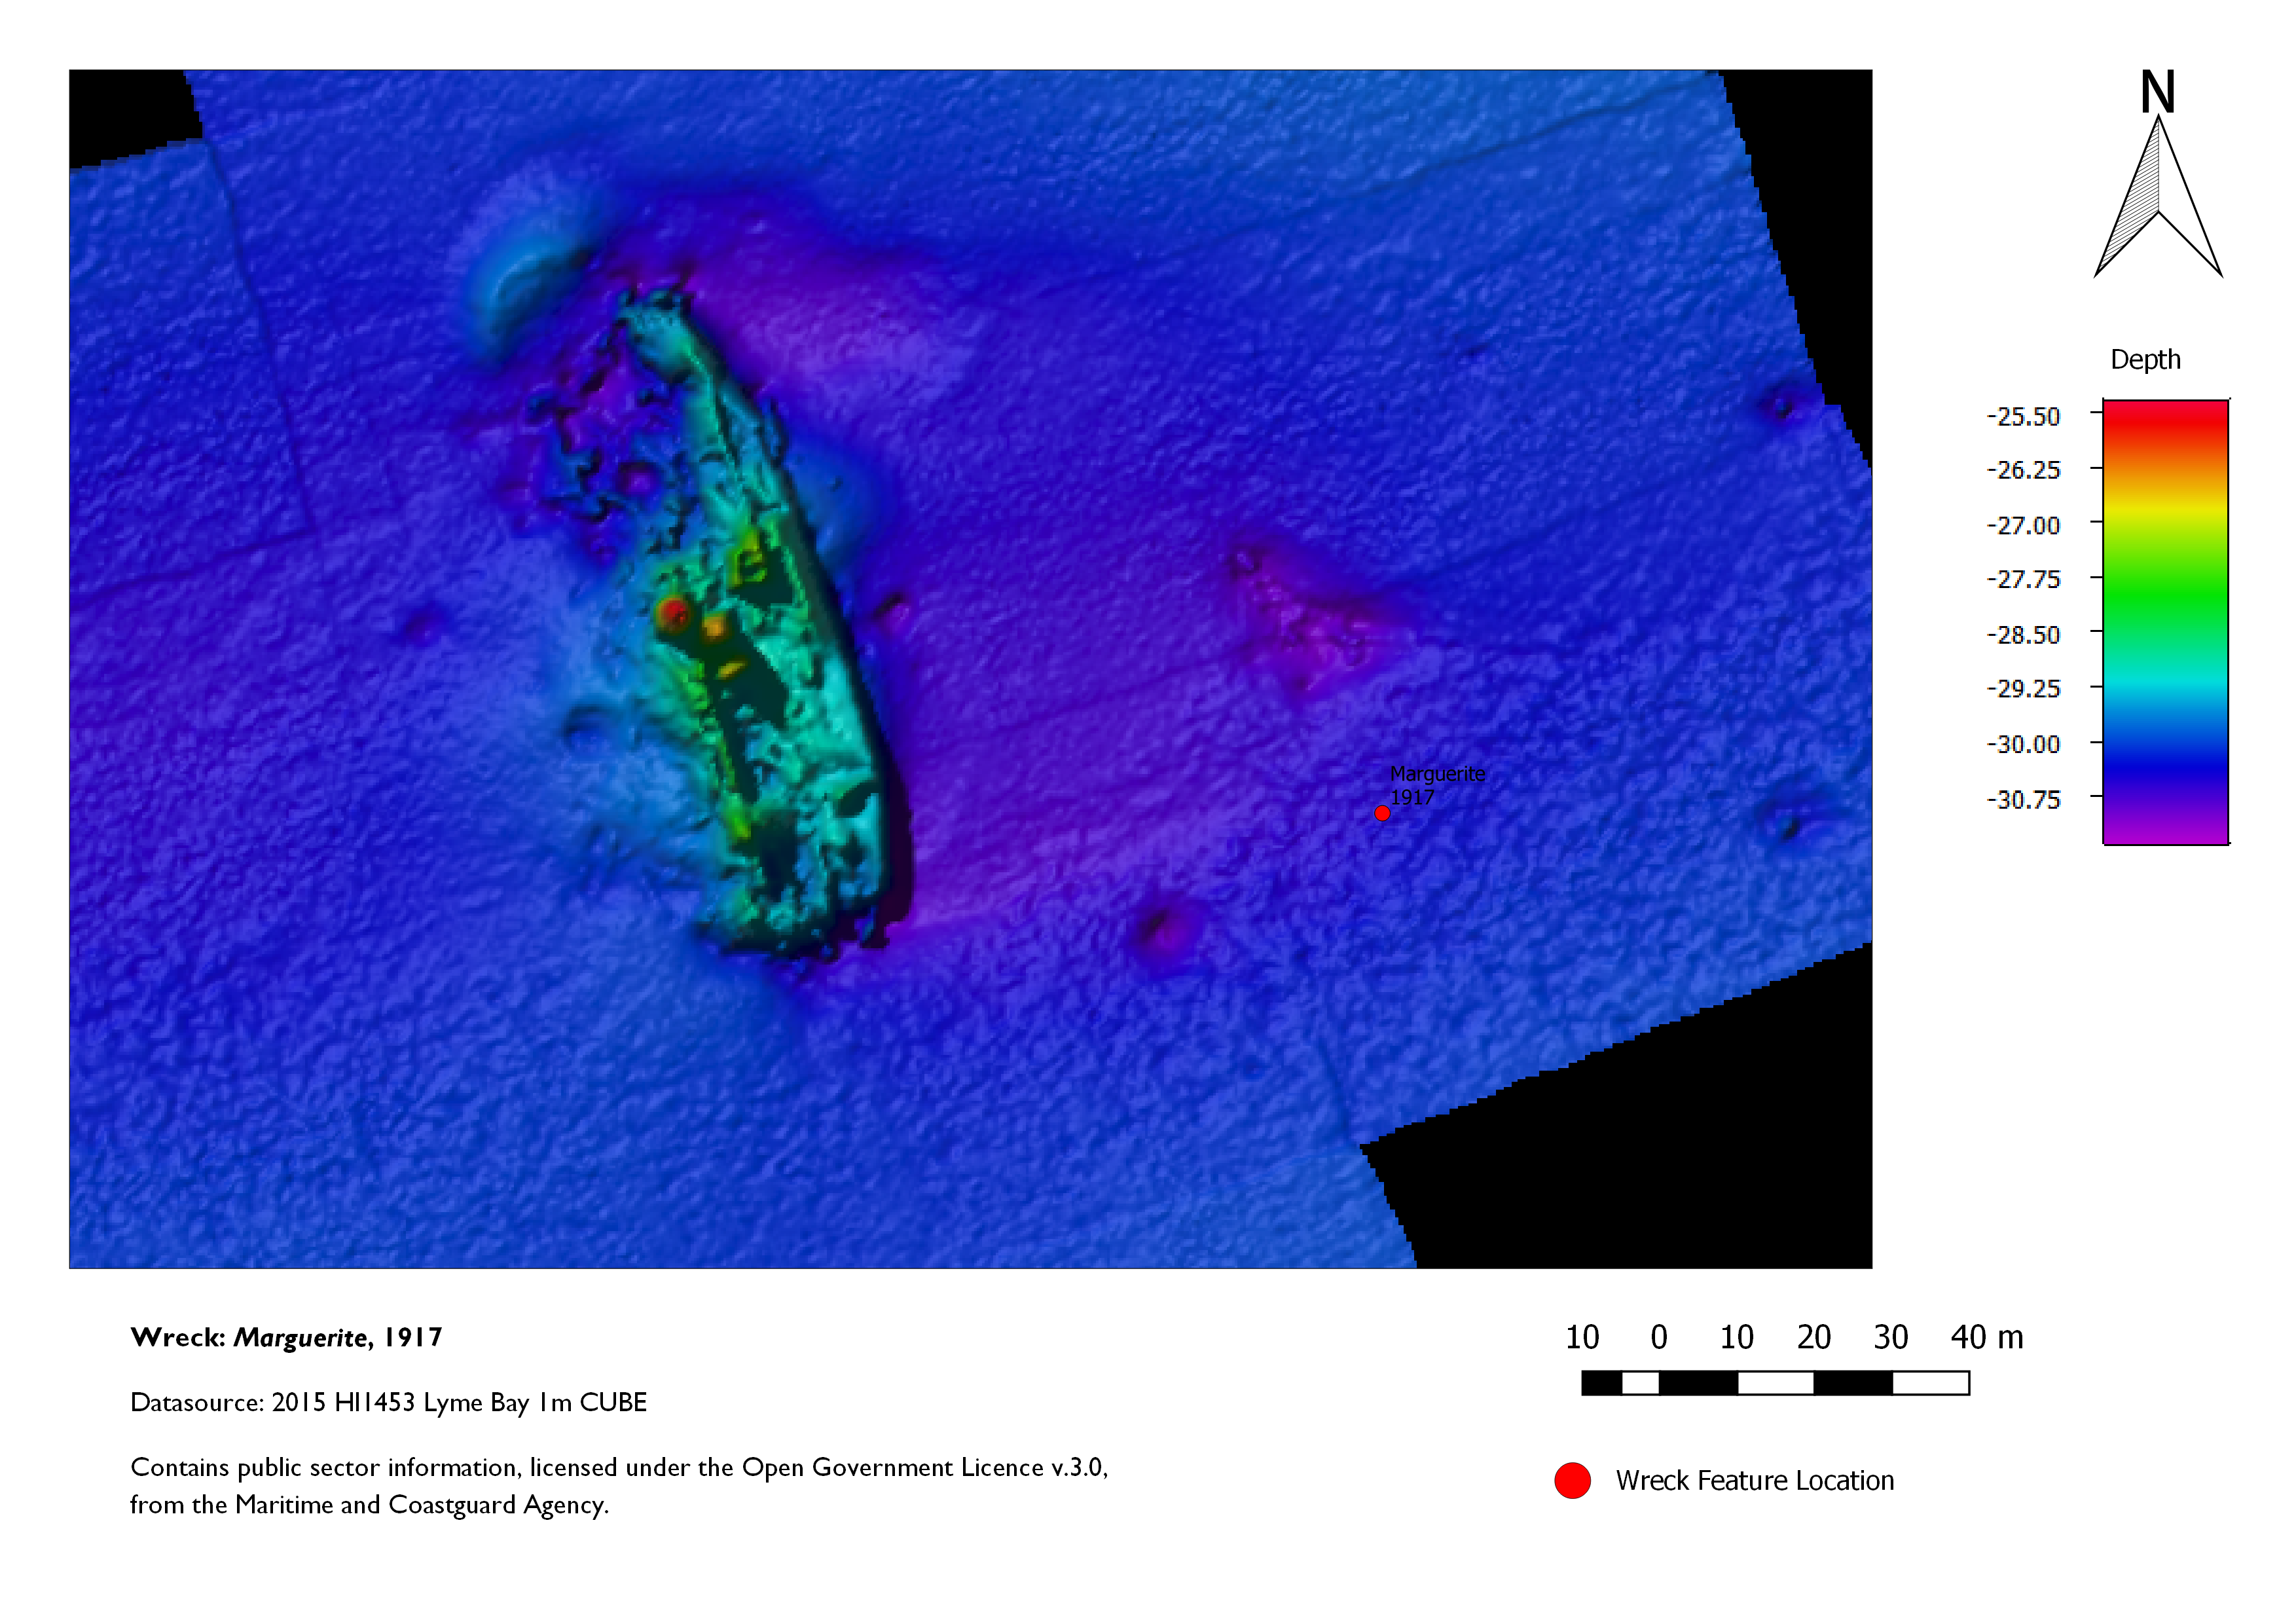
Task: Click the depth colour gradient bar
Action: [2165, 621]
